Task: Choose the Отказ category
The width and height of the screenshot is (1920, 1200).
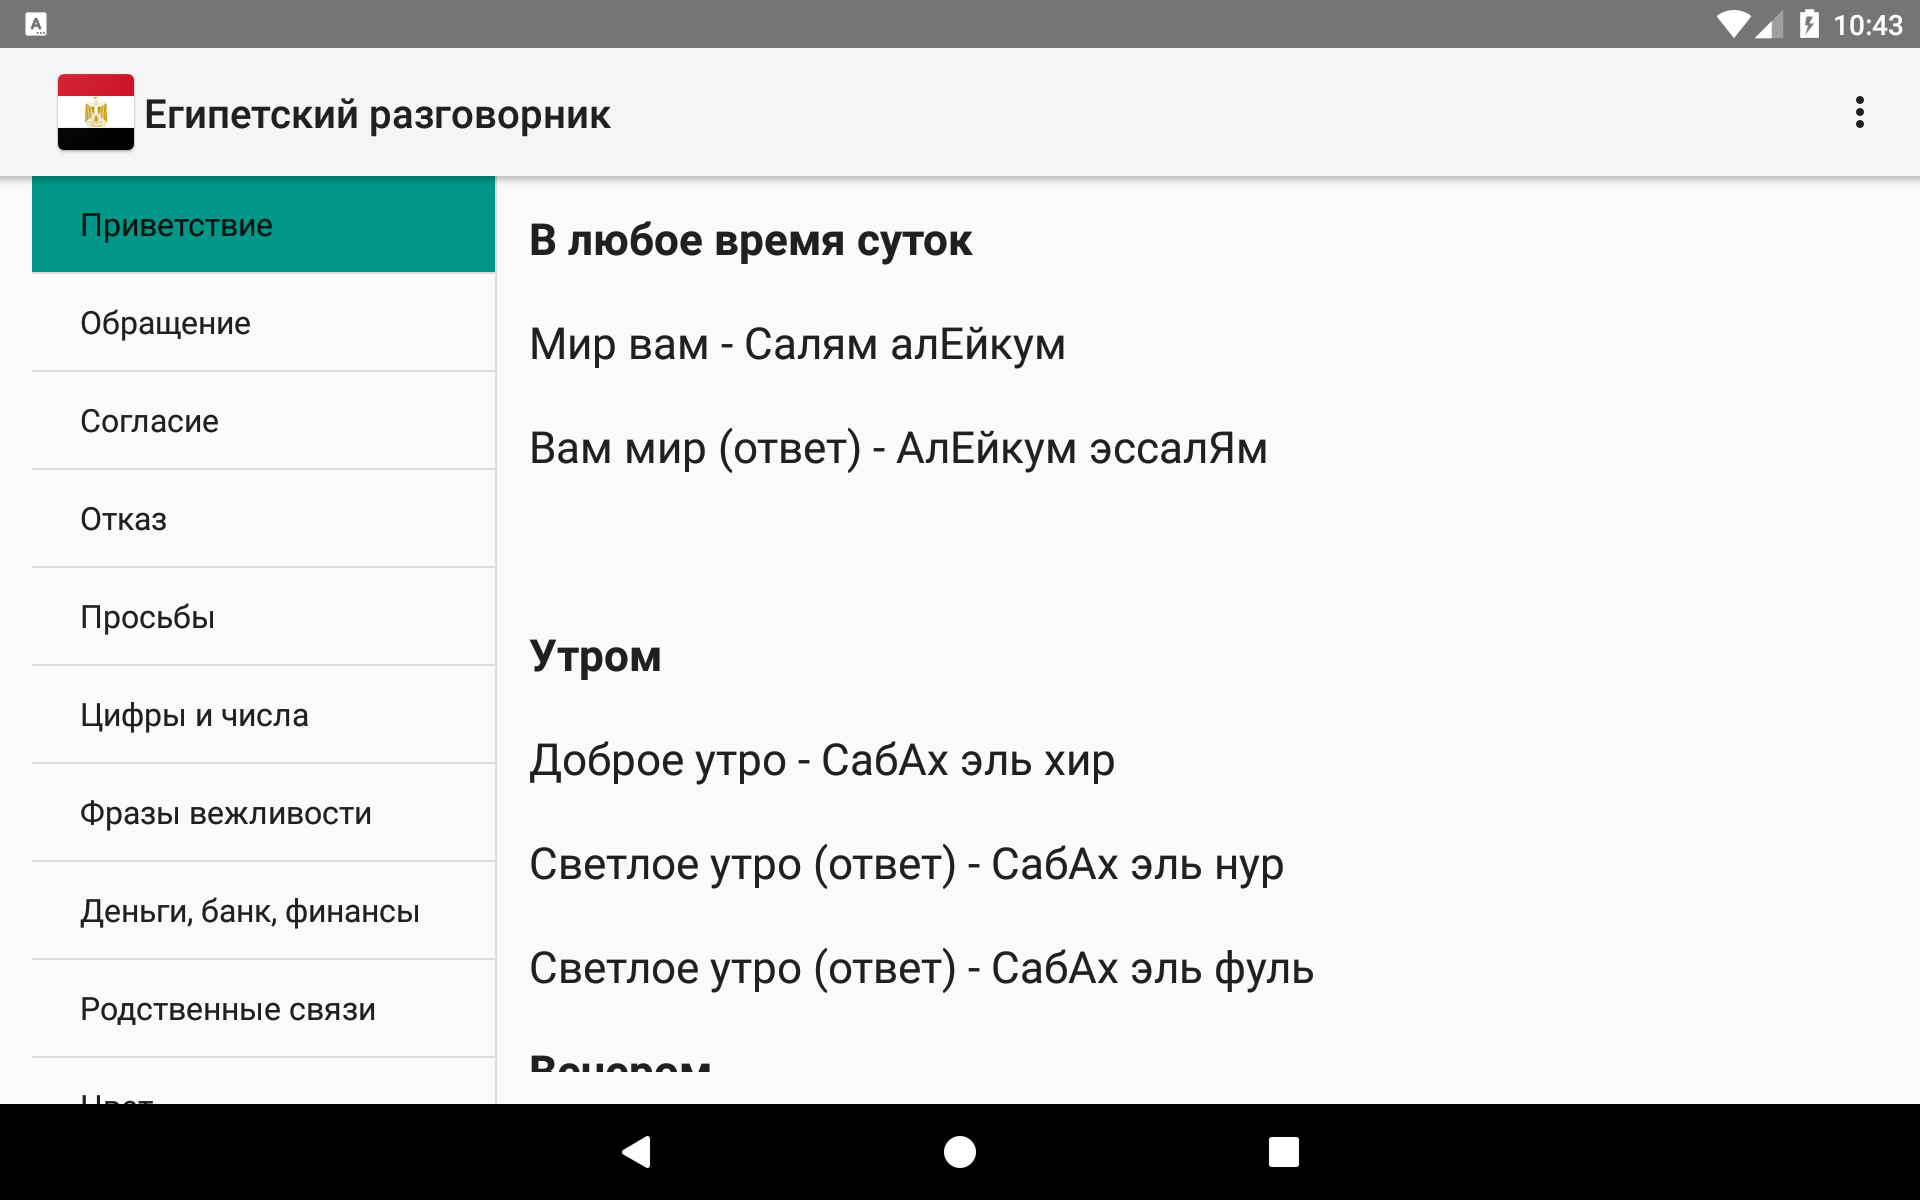Action: pyautogui.click(x=263, y=519)
